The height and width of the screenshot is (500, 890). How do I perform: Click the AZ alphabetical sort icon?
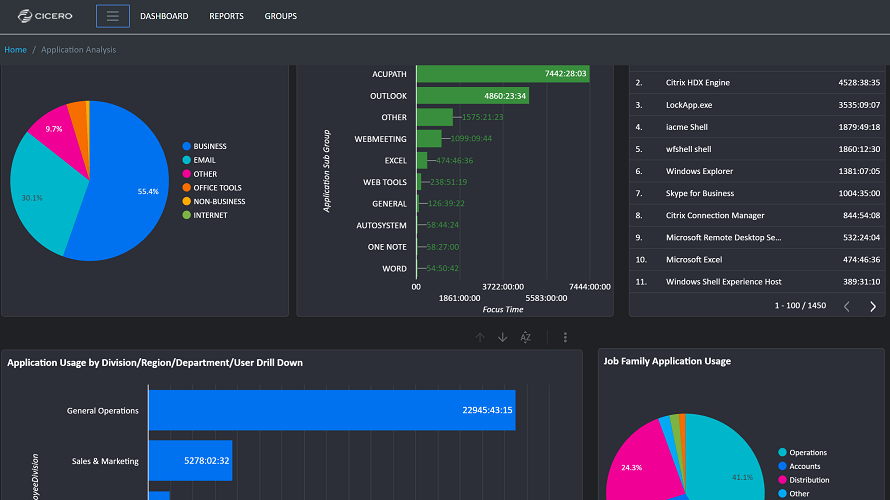point(526,337)
